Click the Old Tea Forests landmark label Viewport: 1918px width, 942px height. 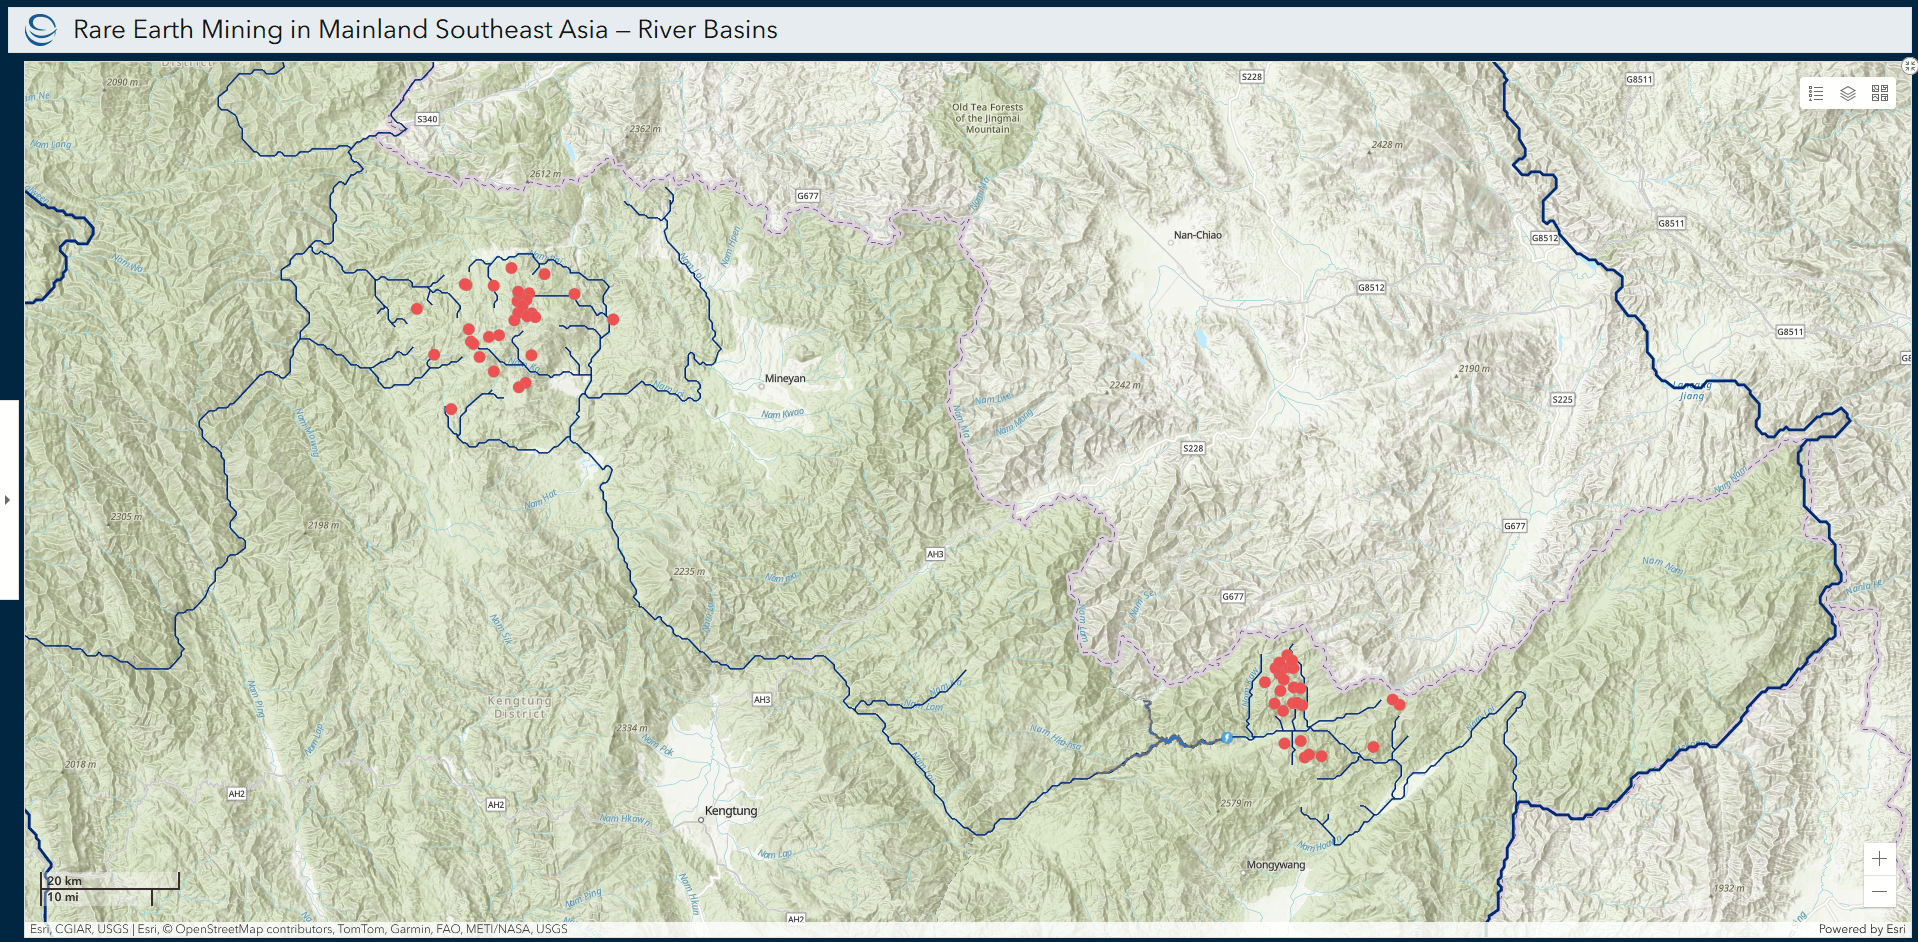pyautogui.click(x=987, y=118)
